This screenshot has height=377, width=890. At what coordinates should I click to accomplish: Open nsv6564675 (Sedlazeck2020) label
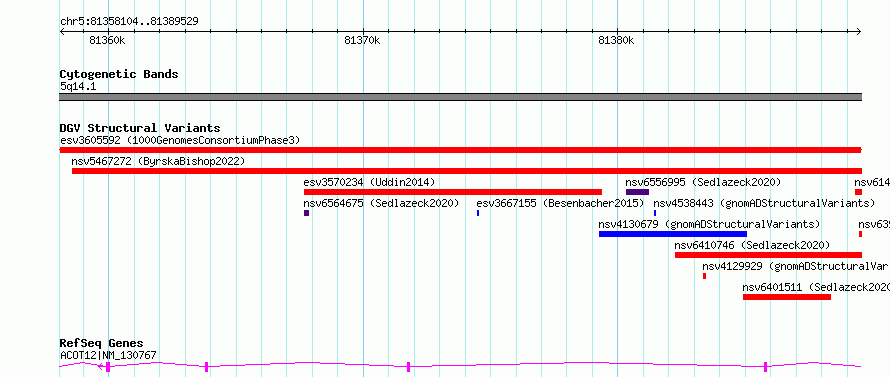[381, 203]
